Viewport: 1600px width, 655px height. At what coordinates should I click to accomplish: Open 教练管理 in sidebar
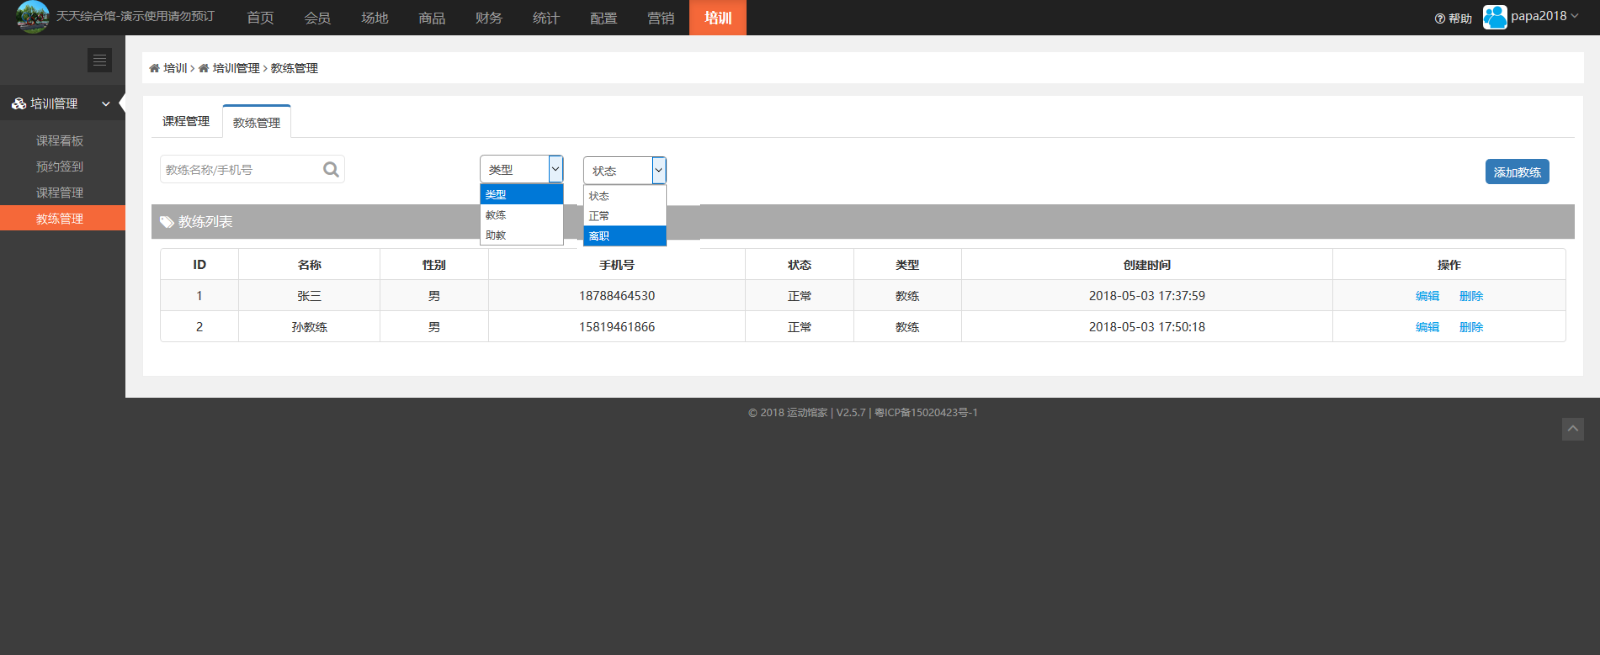(x=60, y=219)
